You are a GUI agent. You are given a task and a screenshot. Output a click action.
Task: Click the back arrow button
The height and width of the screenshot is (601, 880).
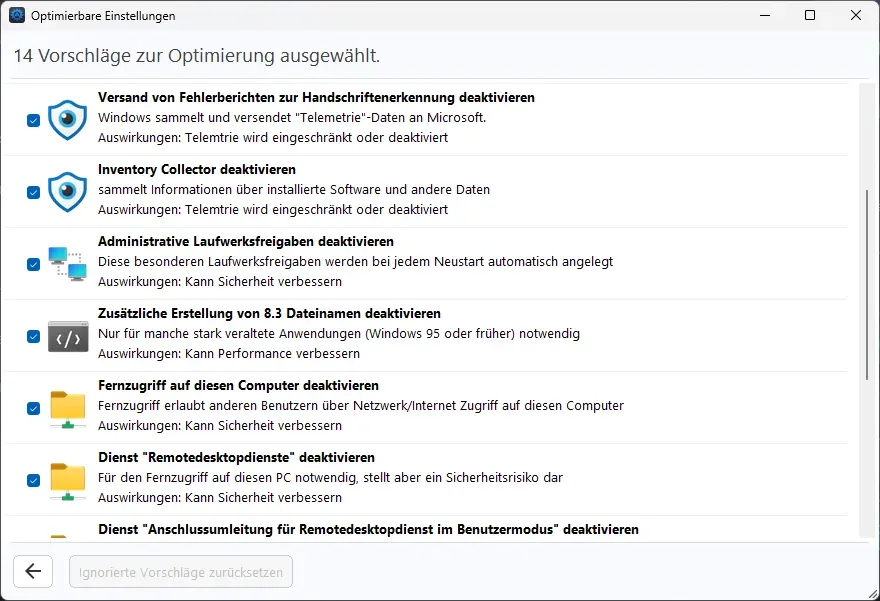point(33,571)
